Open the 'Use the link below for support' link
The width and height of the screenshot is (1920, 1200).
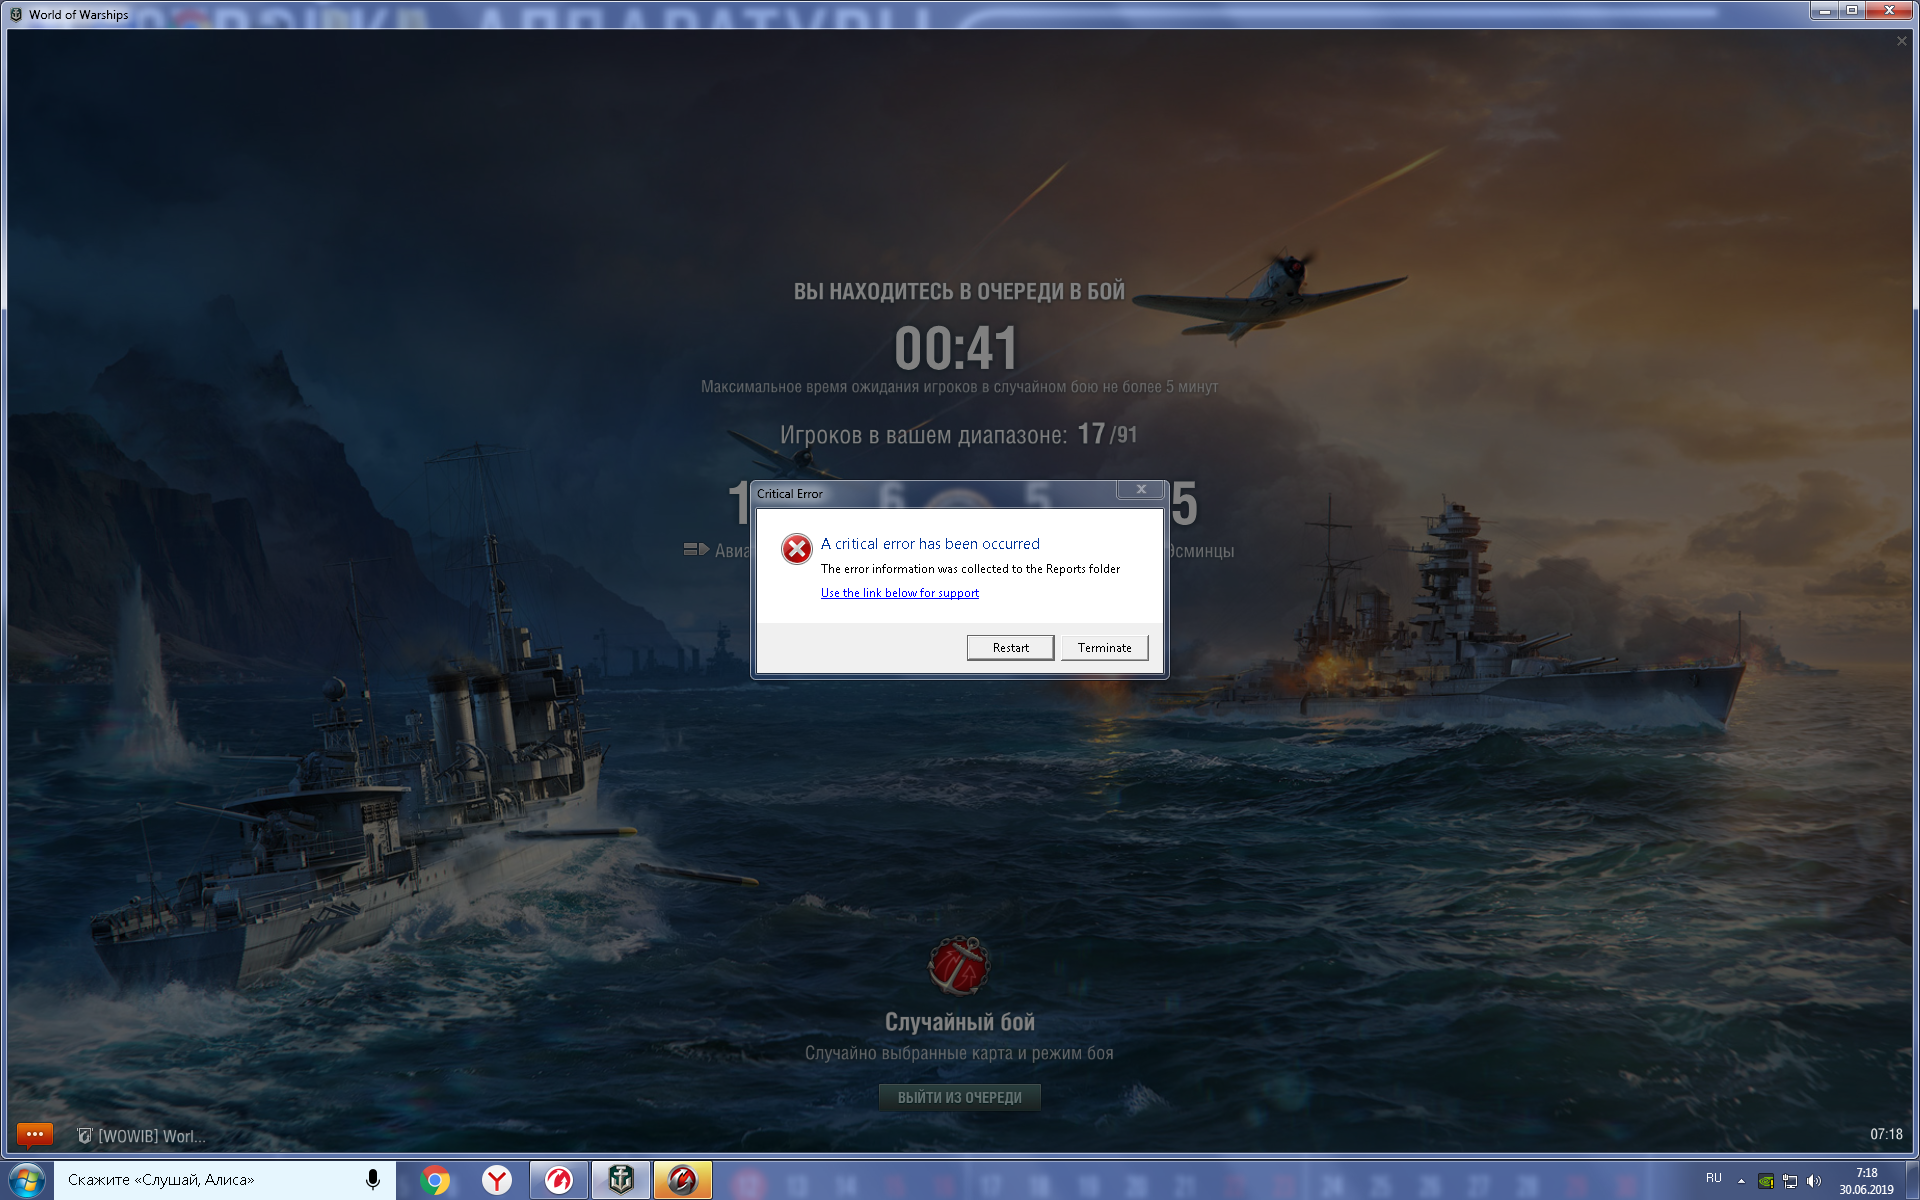point(899,593)
